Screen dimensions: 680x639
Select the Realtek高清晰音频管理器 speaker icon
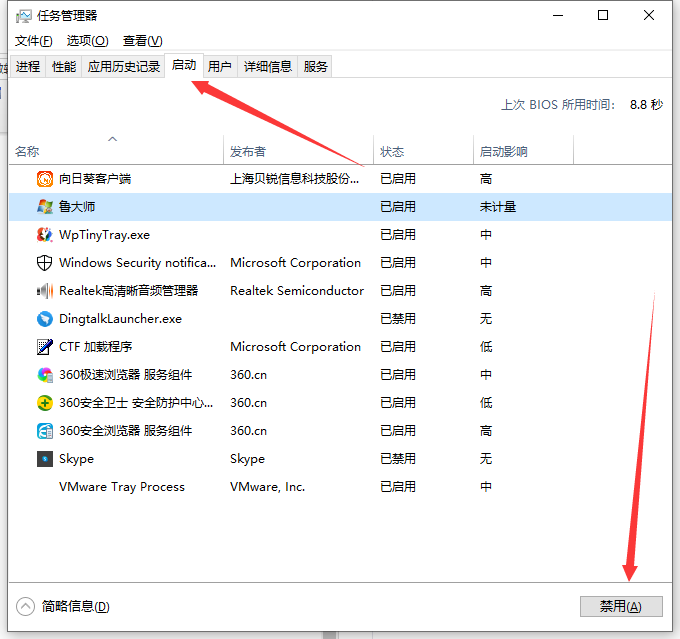pos(45,291)
